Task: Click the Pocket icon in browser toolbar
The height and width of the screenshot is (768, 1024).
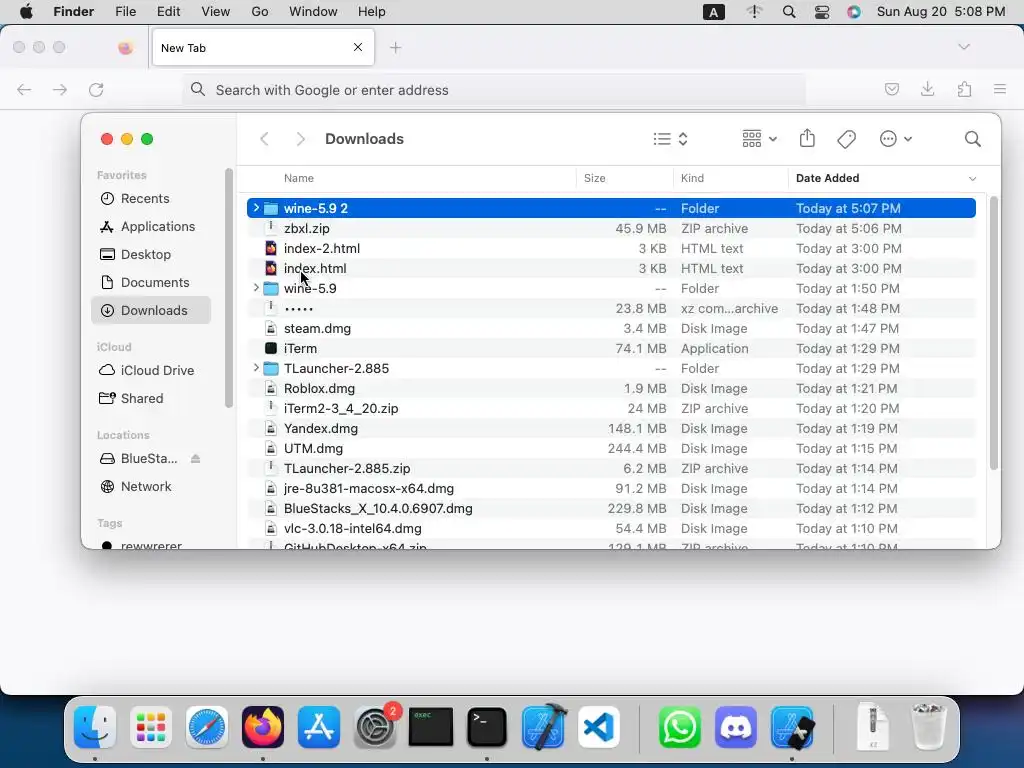Action: point(891,89)
